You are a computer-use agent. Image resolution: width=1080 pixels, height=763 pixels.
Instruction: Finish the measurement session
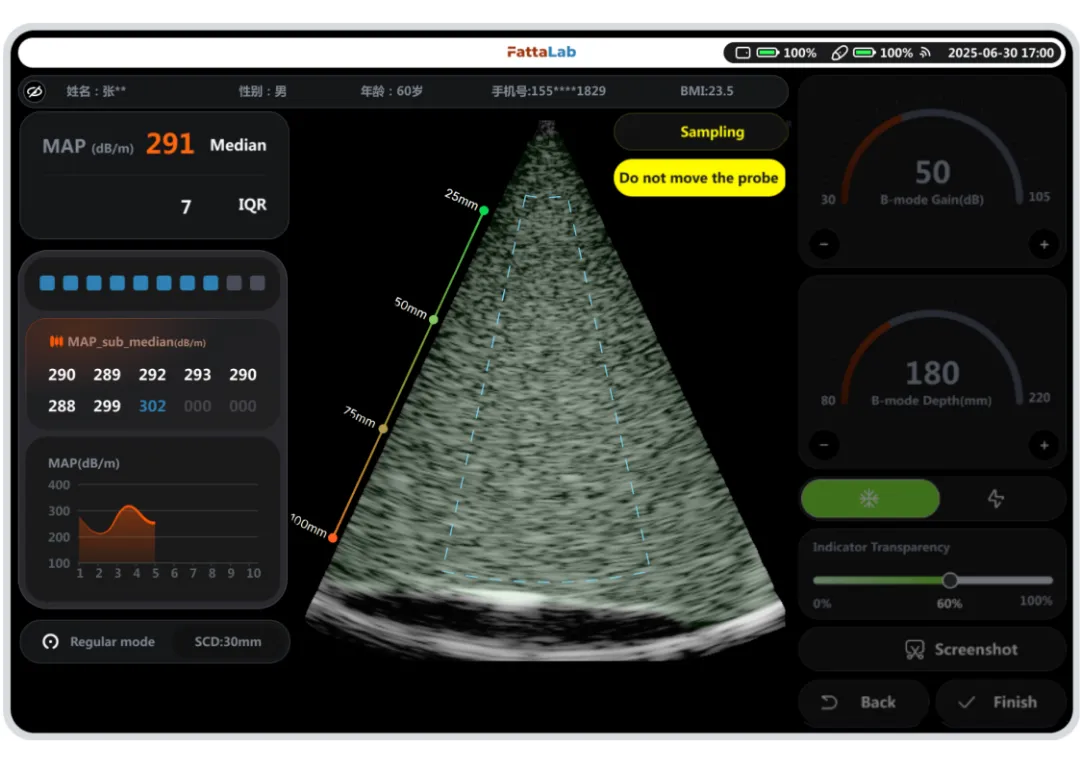coord(1001,702)
